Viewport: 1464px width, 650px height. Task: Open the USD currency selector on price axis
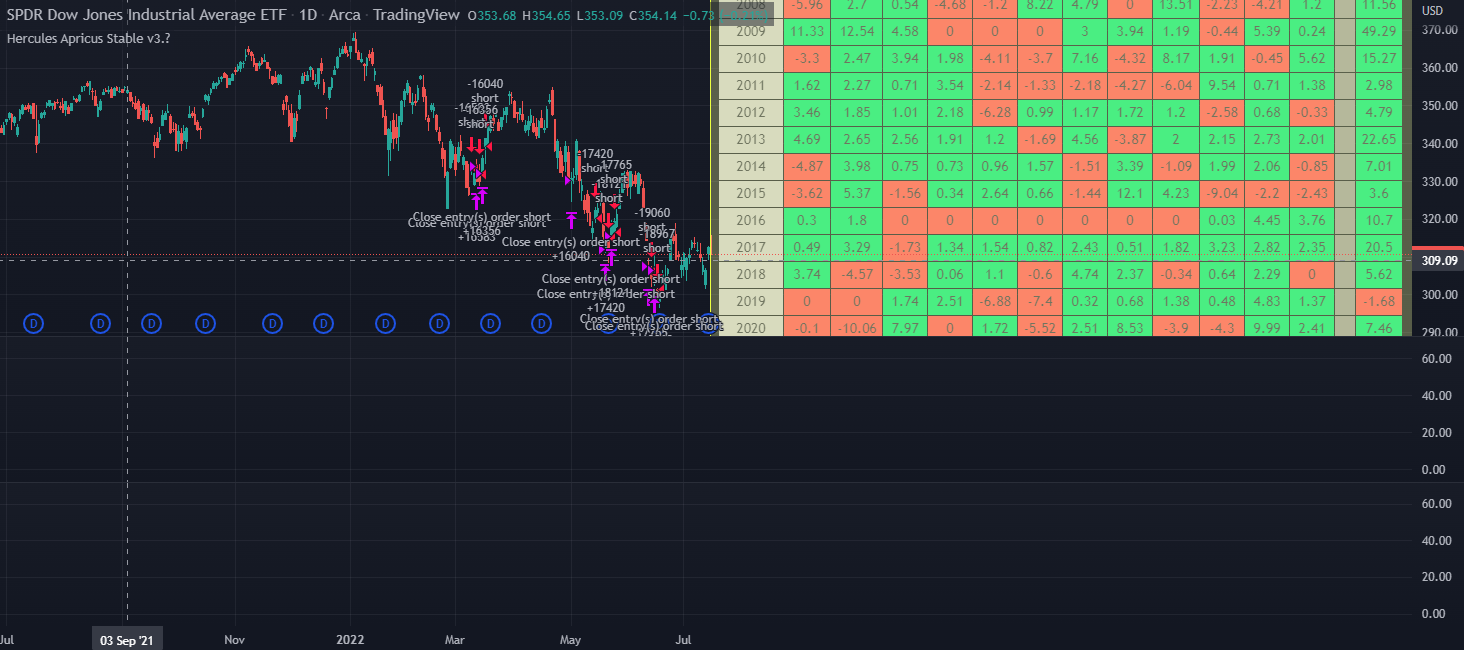(1432, 11)
